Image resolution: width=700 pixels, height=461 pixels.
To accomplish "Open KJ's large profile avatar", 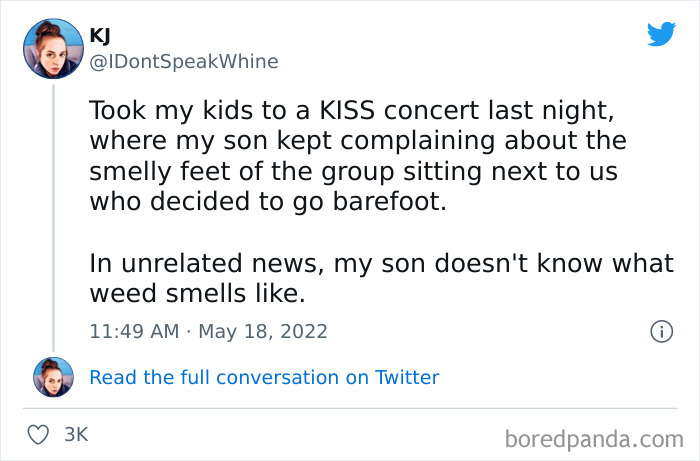I will coord(53,48).
